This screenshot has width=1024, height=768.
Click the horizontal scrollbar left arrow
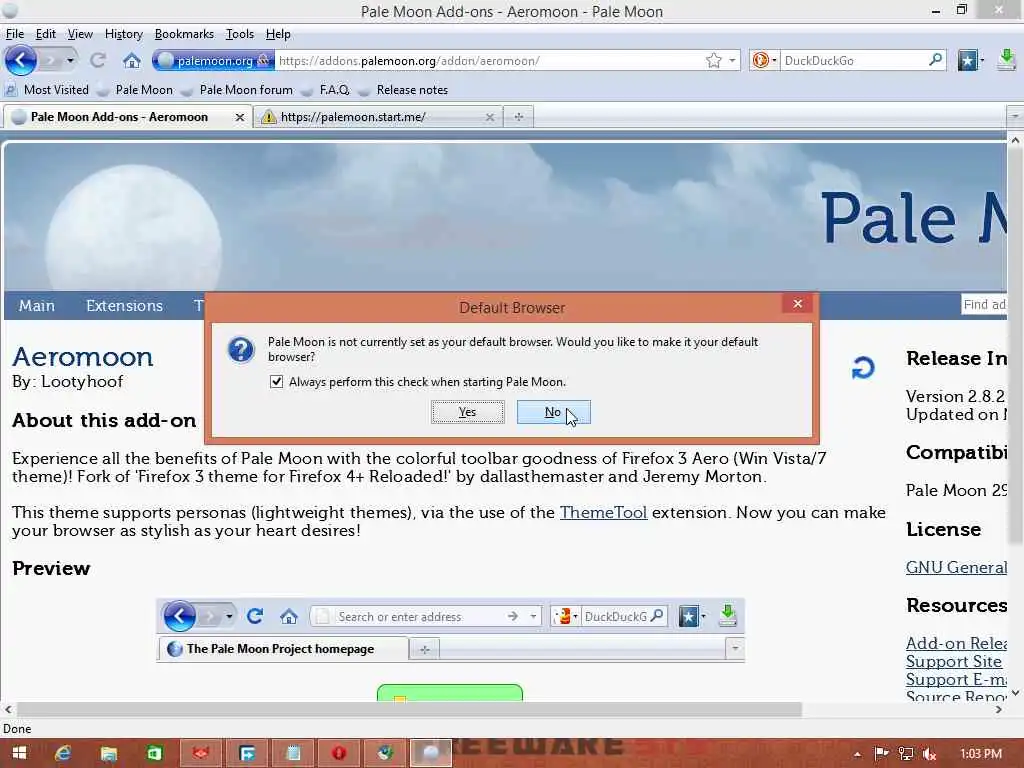pos(8,709)
